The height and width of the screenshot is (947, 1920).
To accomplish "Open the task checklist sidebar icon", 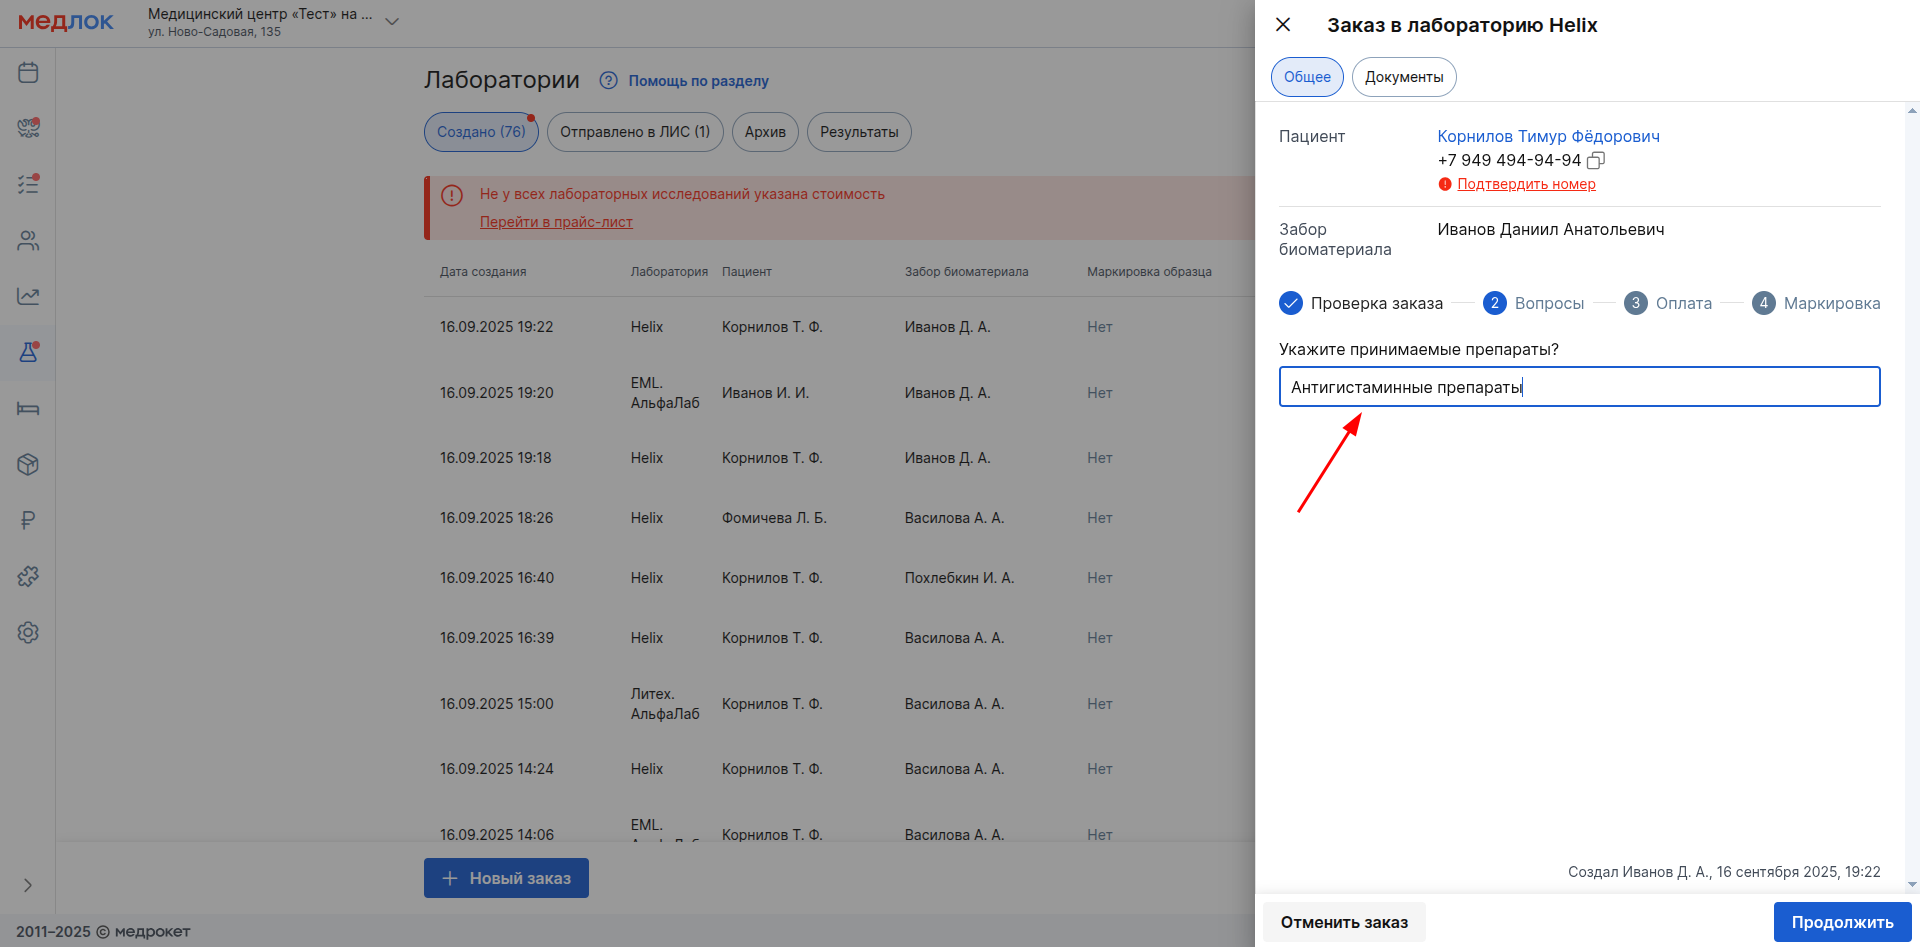I will point(28,184).
